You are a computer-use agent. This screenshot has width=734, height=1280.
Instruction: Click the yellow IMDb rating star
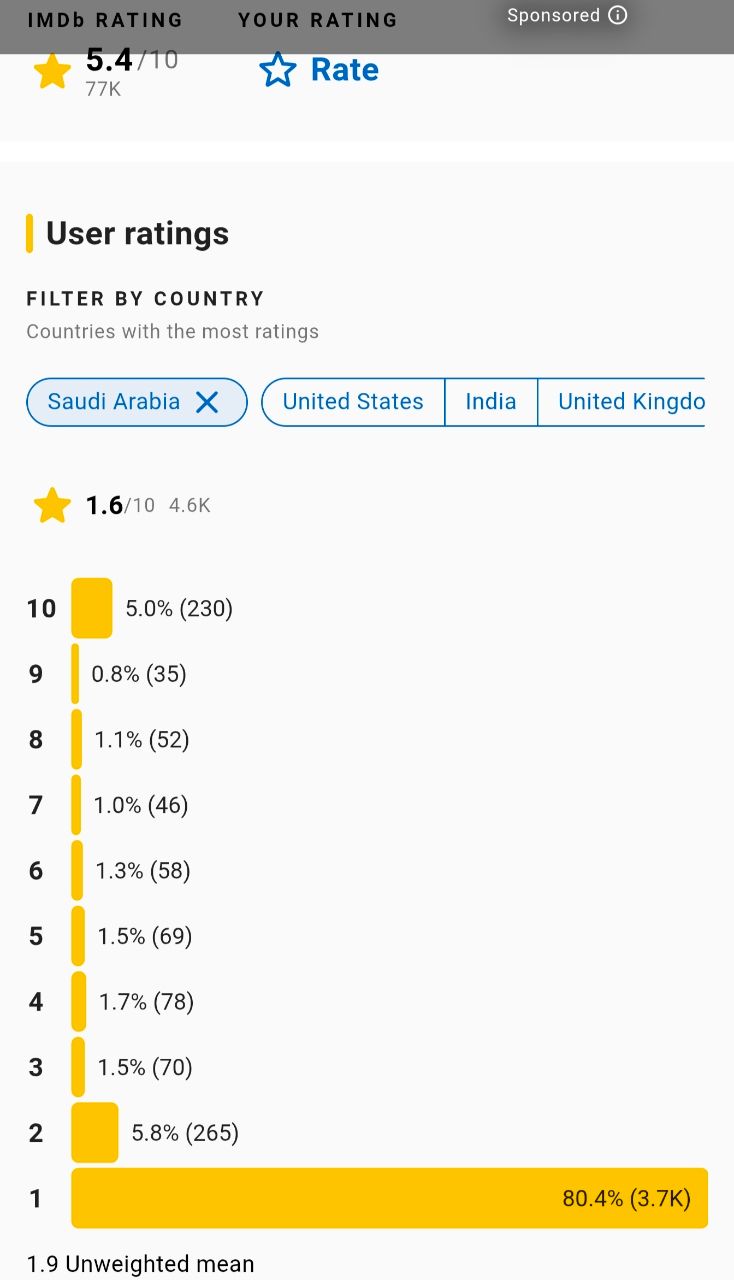pyautogui.click(x=52, y=71)
